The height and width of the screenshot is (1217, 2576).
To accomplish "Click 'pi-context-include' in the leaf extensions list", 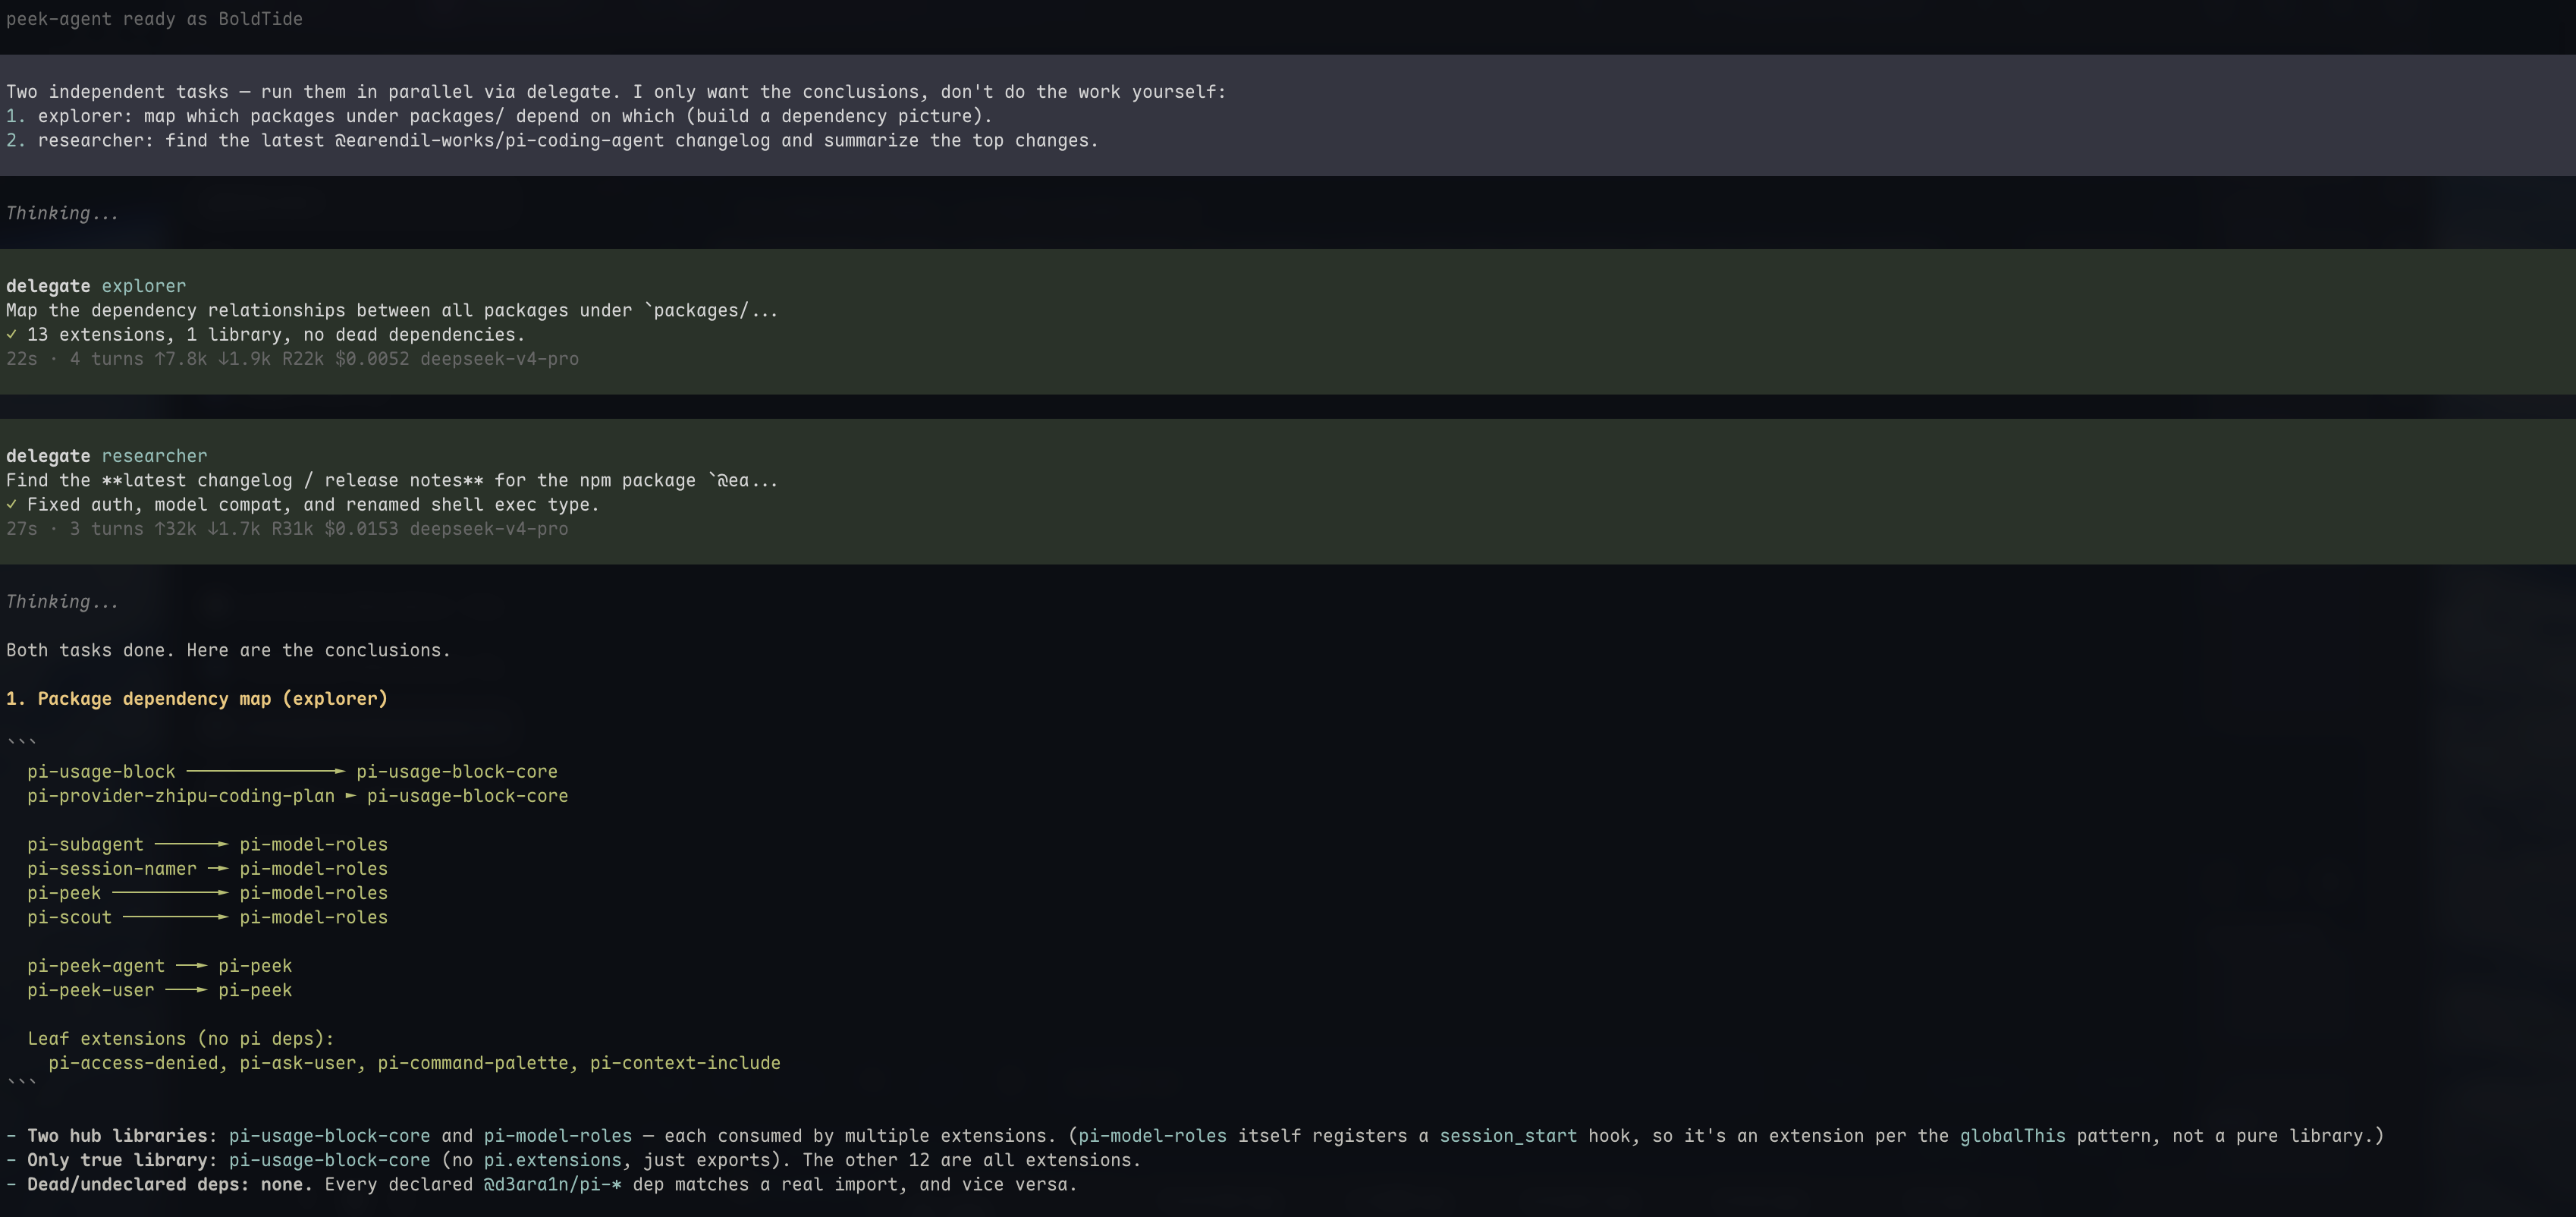I will (685, 1063).
